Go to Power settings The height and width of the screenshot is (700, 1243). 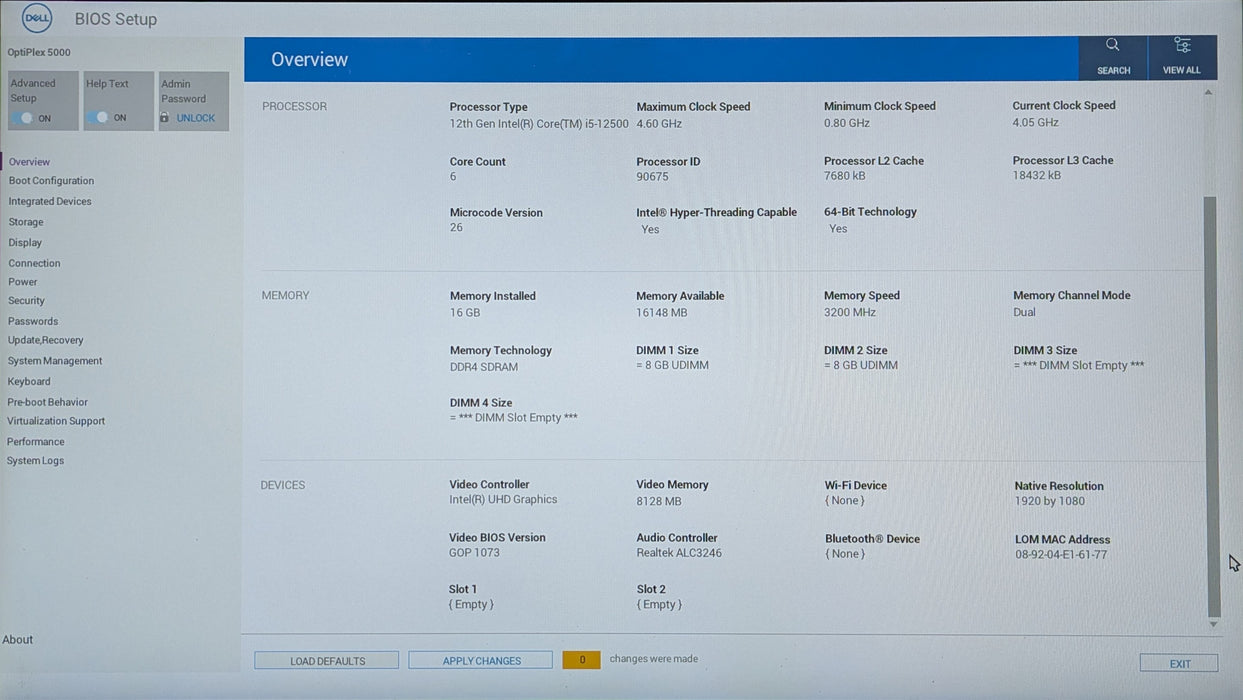(22, 282)
